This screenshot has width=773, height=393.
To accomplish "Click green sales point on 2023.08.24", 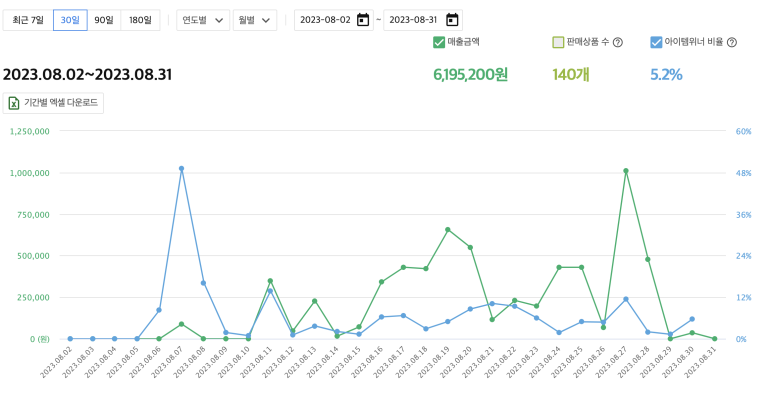I will click(559, 267).
